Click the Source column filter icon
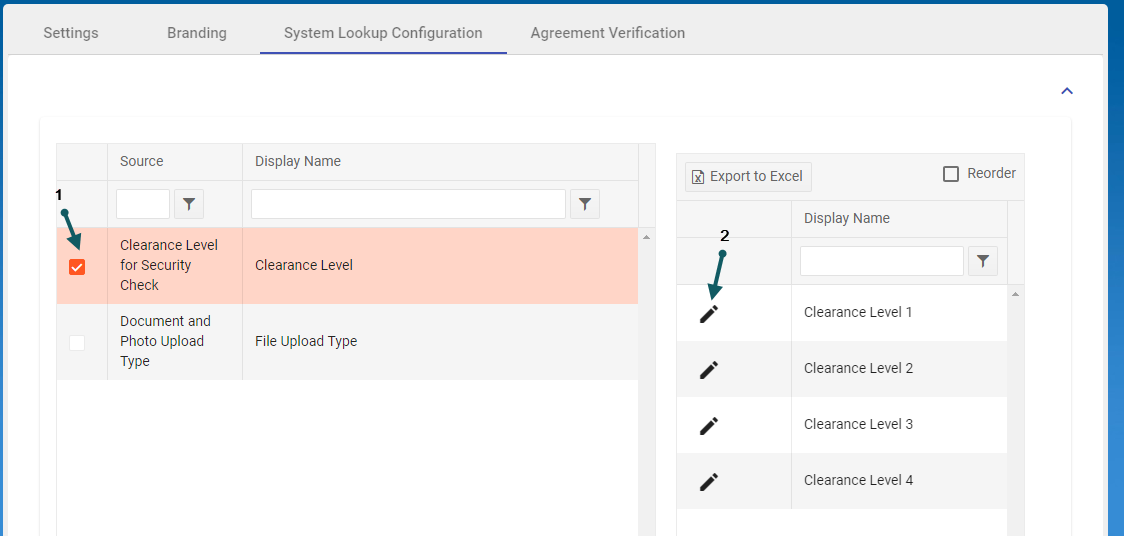The height and width of the screenshot is (536, 1124). 189,205
